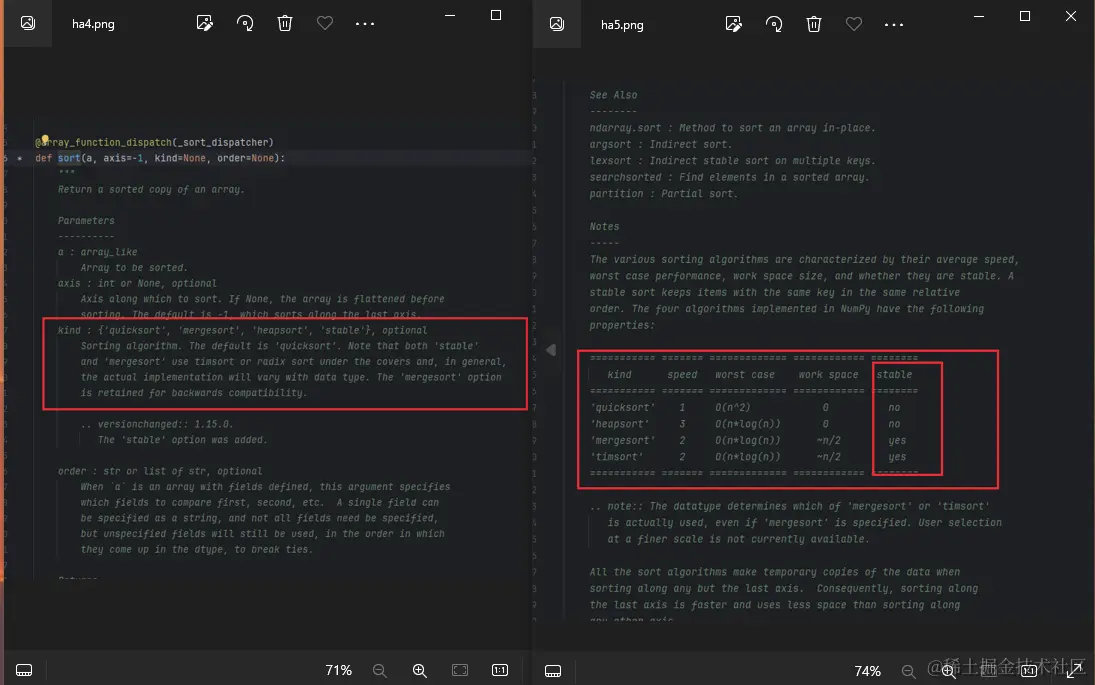1095x685 pixels.
Task: Click the 71% zoom level
Action: point(339,670)
